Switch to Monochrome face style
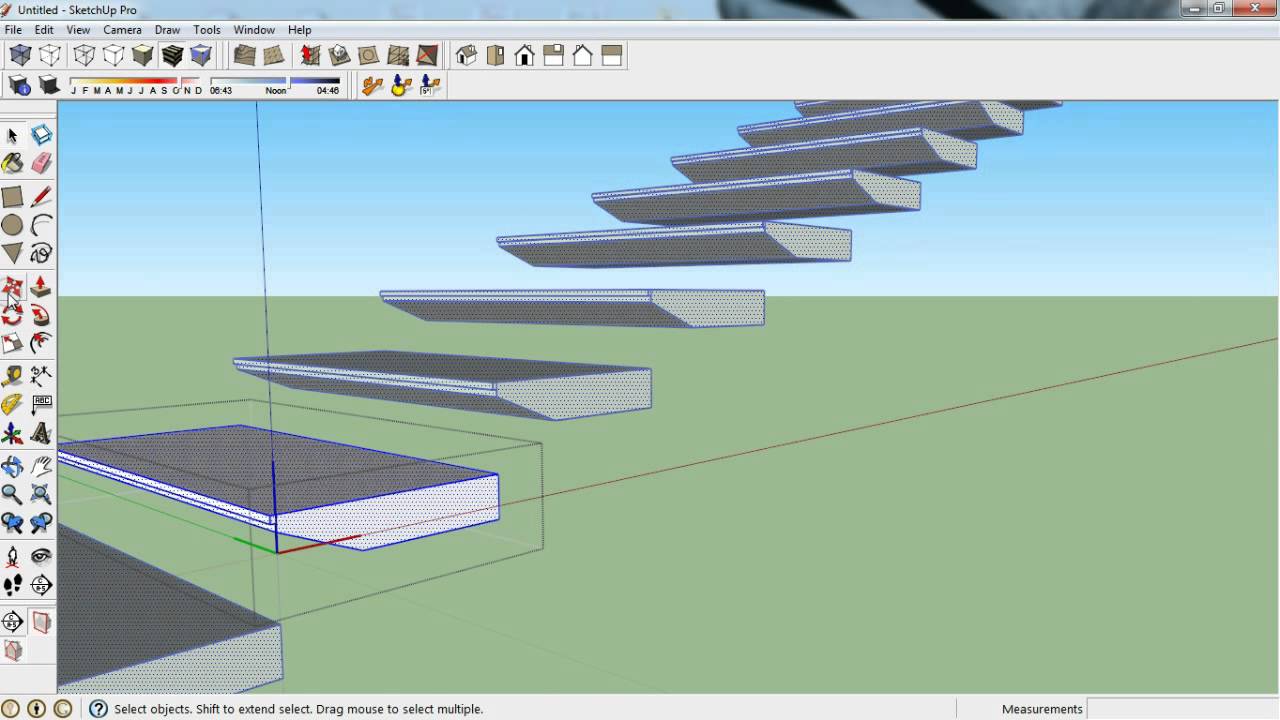 pos(201,55)
